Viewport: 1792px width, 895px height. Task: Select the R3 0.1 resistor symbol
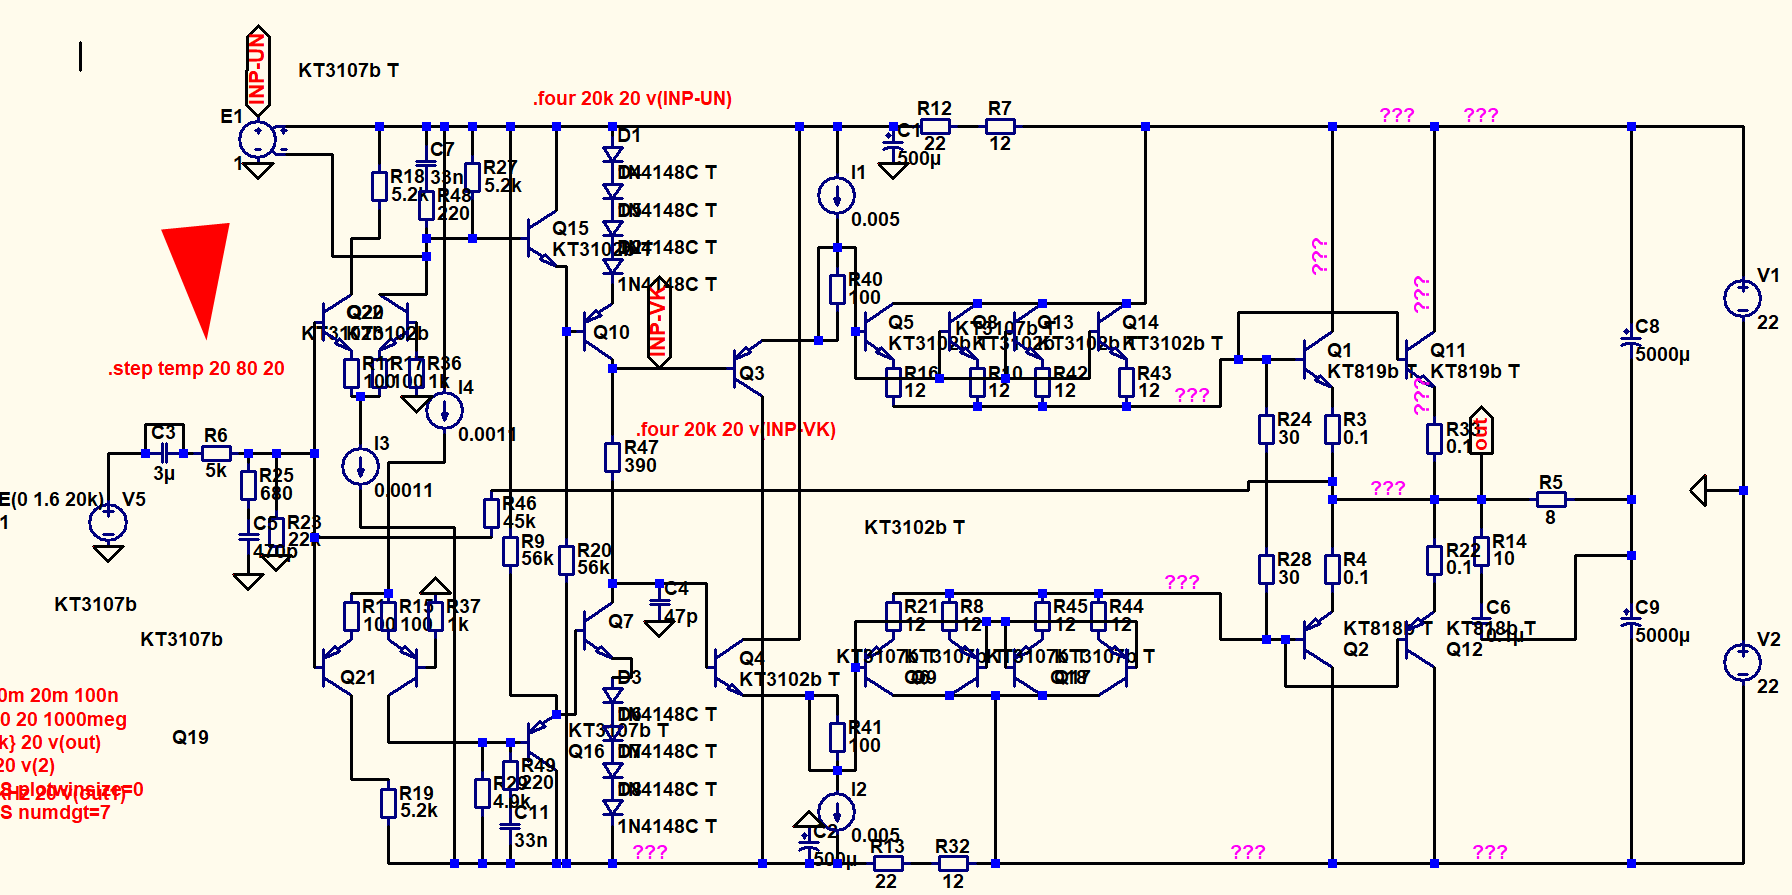coord(1332,429)
